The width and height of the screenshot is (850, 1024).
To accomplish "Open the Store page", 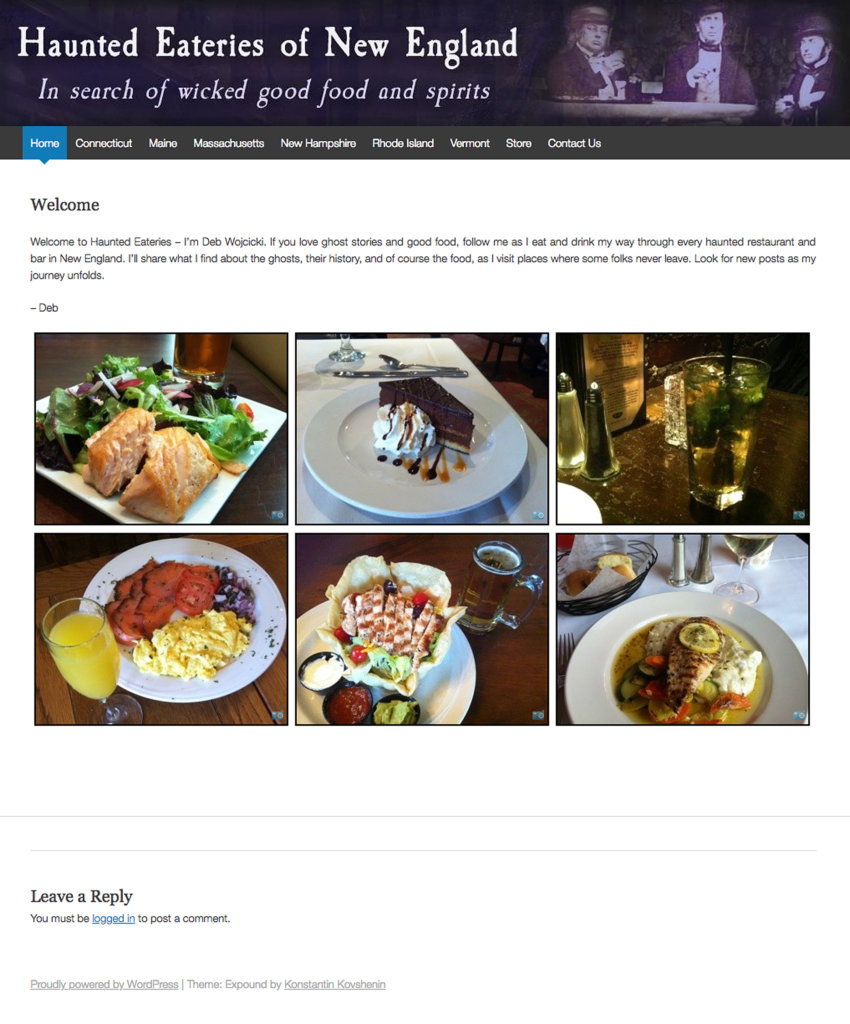I will click(x=518, y=143).
